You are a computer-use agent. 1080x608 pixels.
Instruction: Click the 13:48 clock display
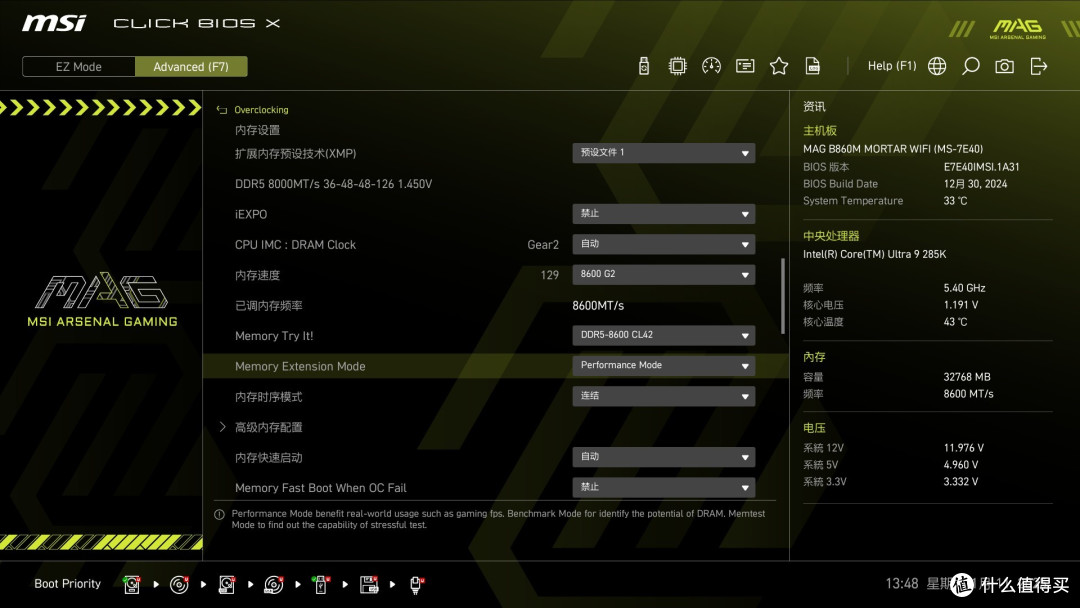pyautogui.click(x=902, y=583)
